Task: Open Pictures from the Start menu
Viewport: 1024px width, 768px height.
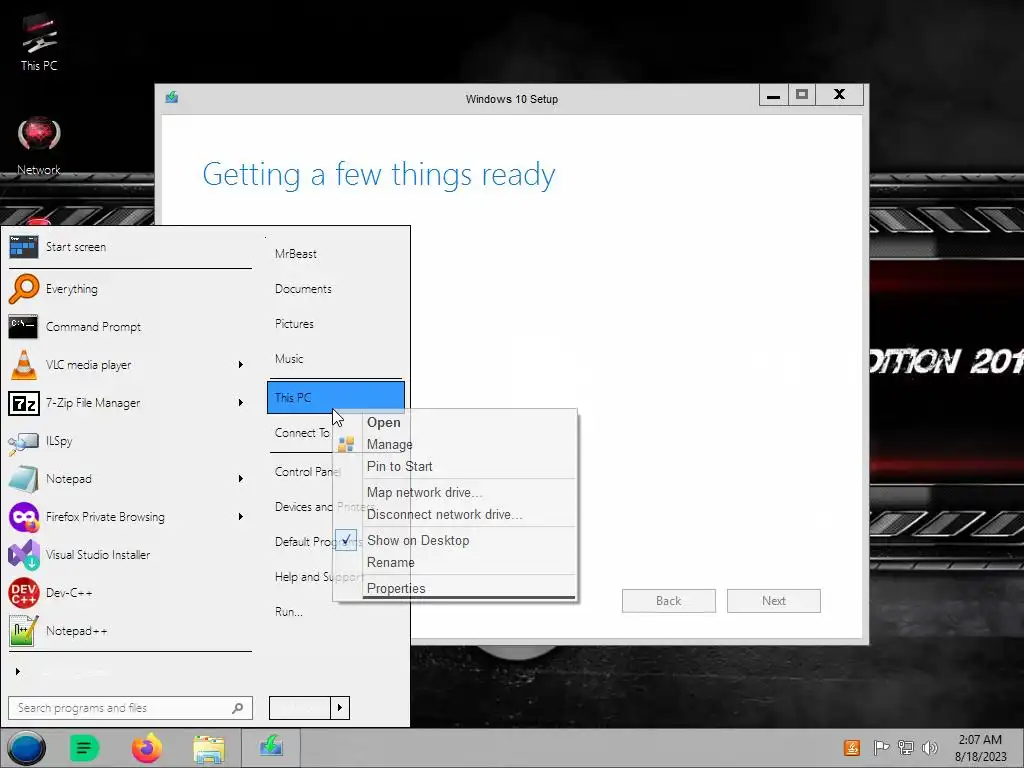Action: pyautogui.click(x=294, y=324)
